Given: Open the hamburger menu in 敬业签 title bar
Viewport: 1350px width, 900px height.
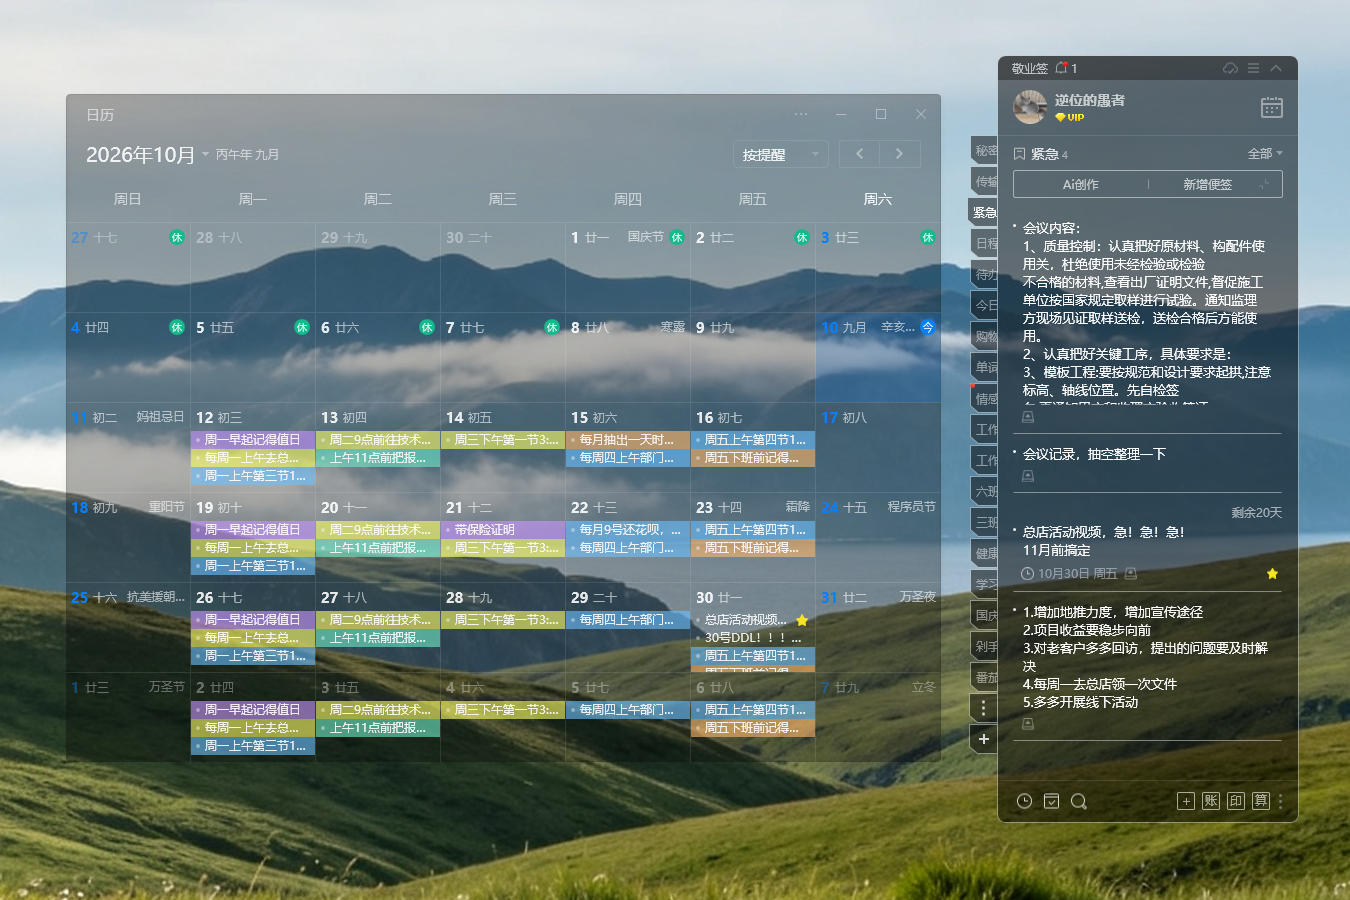Looking at the screenshot, I should pos(1253,68).
